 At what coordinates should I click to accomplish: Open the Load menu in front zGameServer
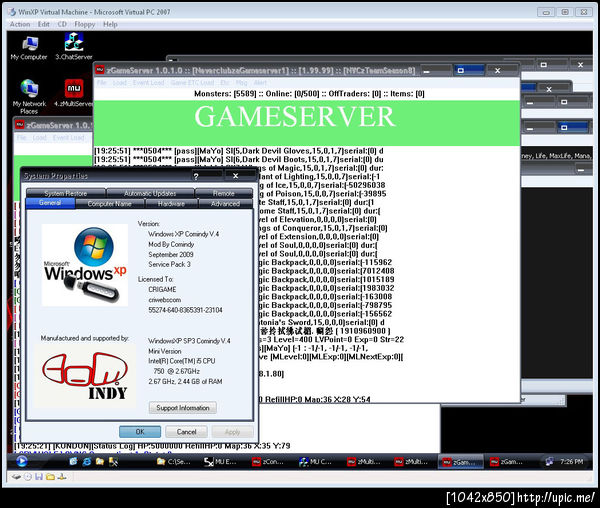[119, 83]
